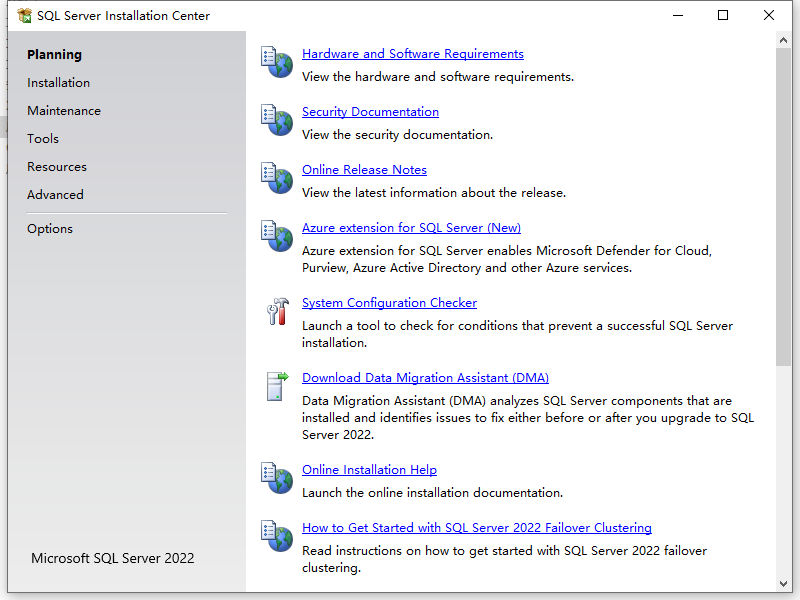Open the Options page in sidebar
The height and width of the screenshot is (600, 800).
49,229
